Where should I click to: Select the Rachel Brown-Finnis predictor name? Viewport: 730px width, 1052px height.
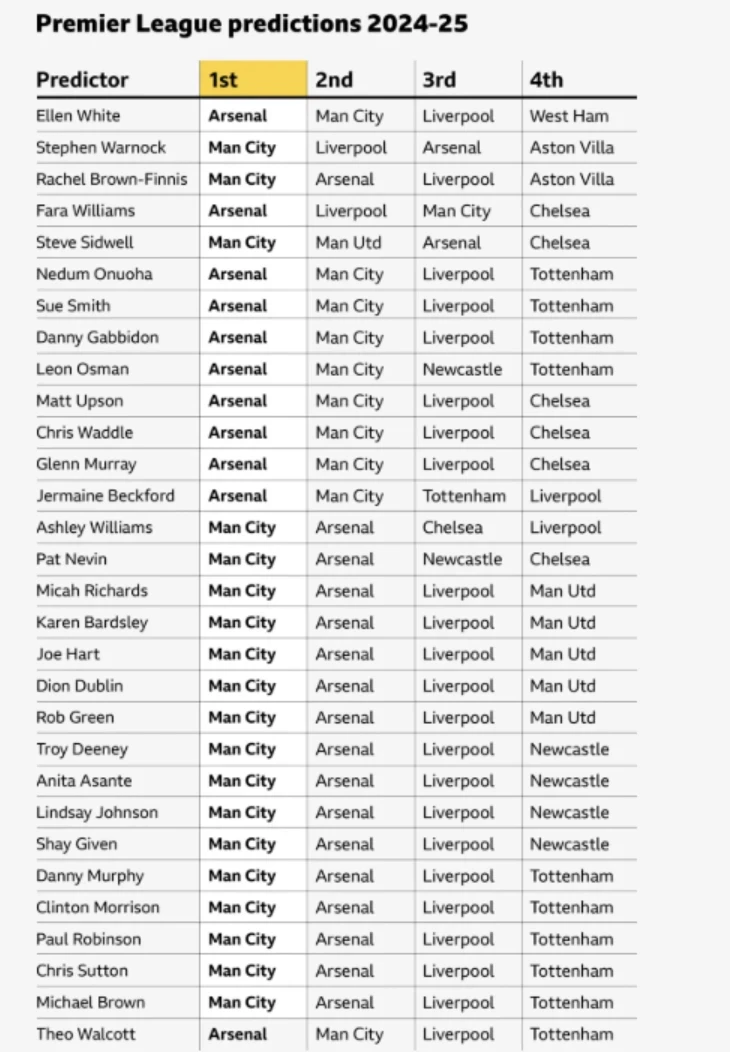(x=111, y=179)
